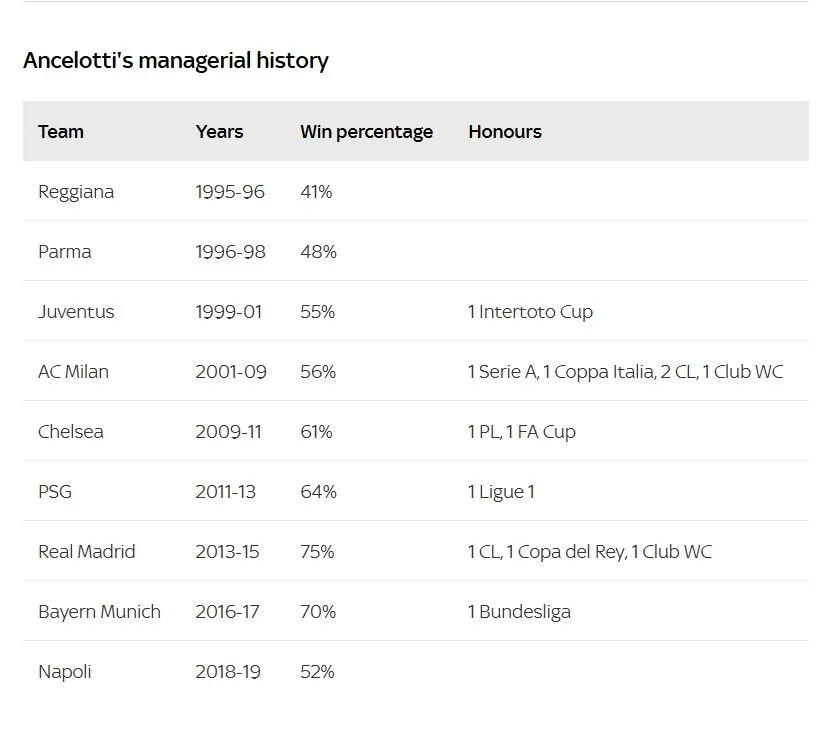The width and height of the screenshot is (822, 739).
Task: Click the Juventus team cell
Action: (x=76, y=311)
